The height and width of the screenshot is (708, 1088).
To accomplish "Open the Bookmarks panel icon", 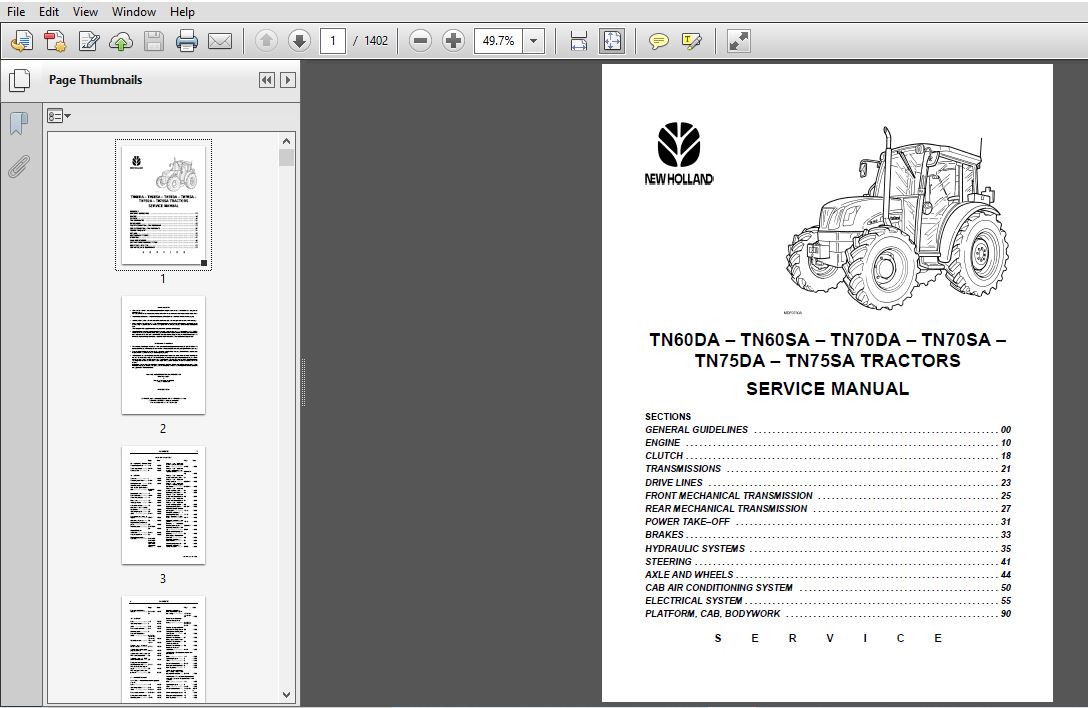I will tap(19, 124).
